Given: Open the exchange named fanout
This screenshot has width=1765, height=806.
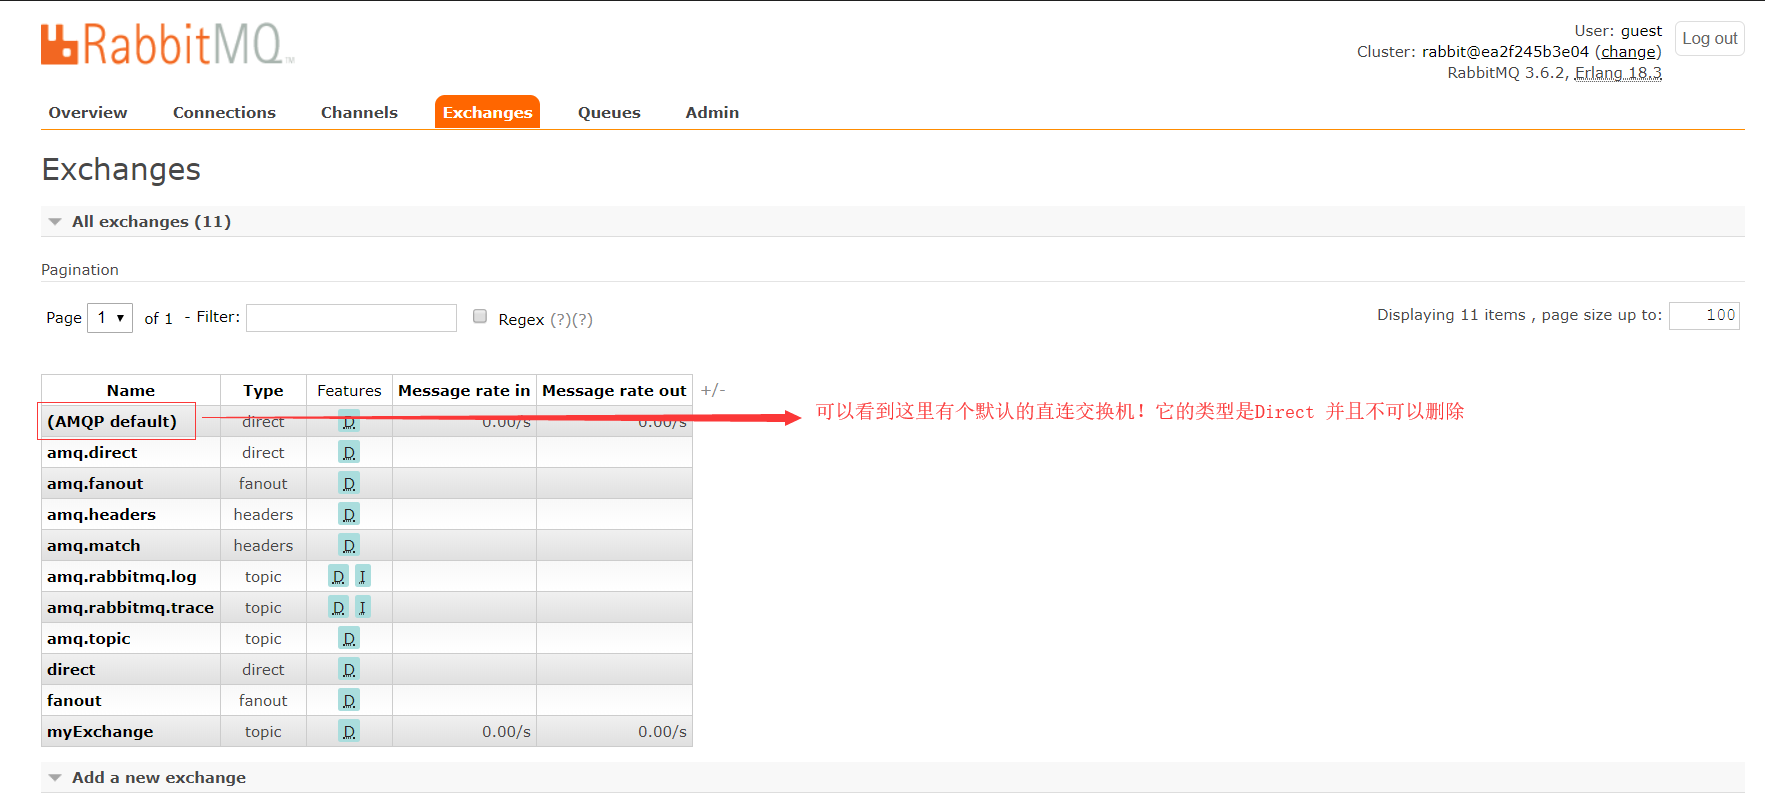Looking at the screenshot, I should coord(74,701).
